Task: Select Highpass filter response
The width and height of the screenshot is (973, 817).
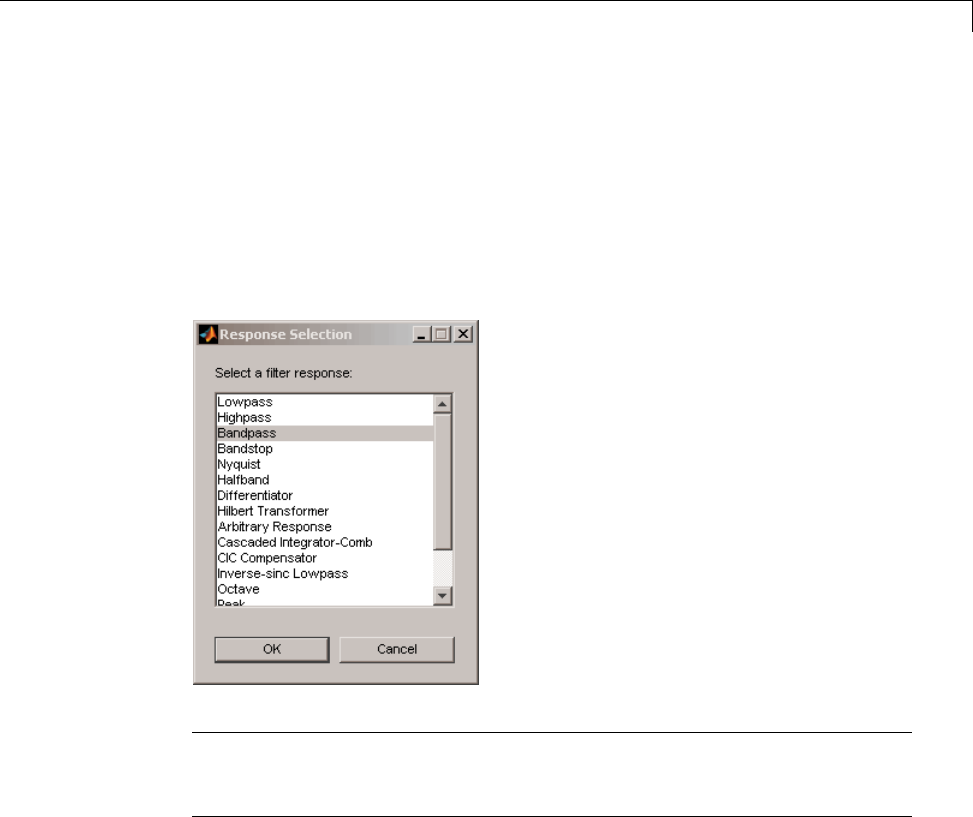Action: pyautogui.click(x=325, y=417)
